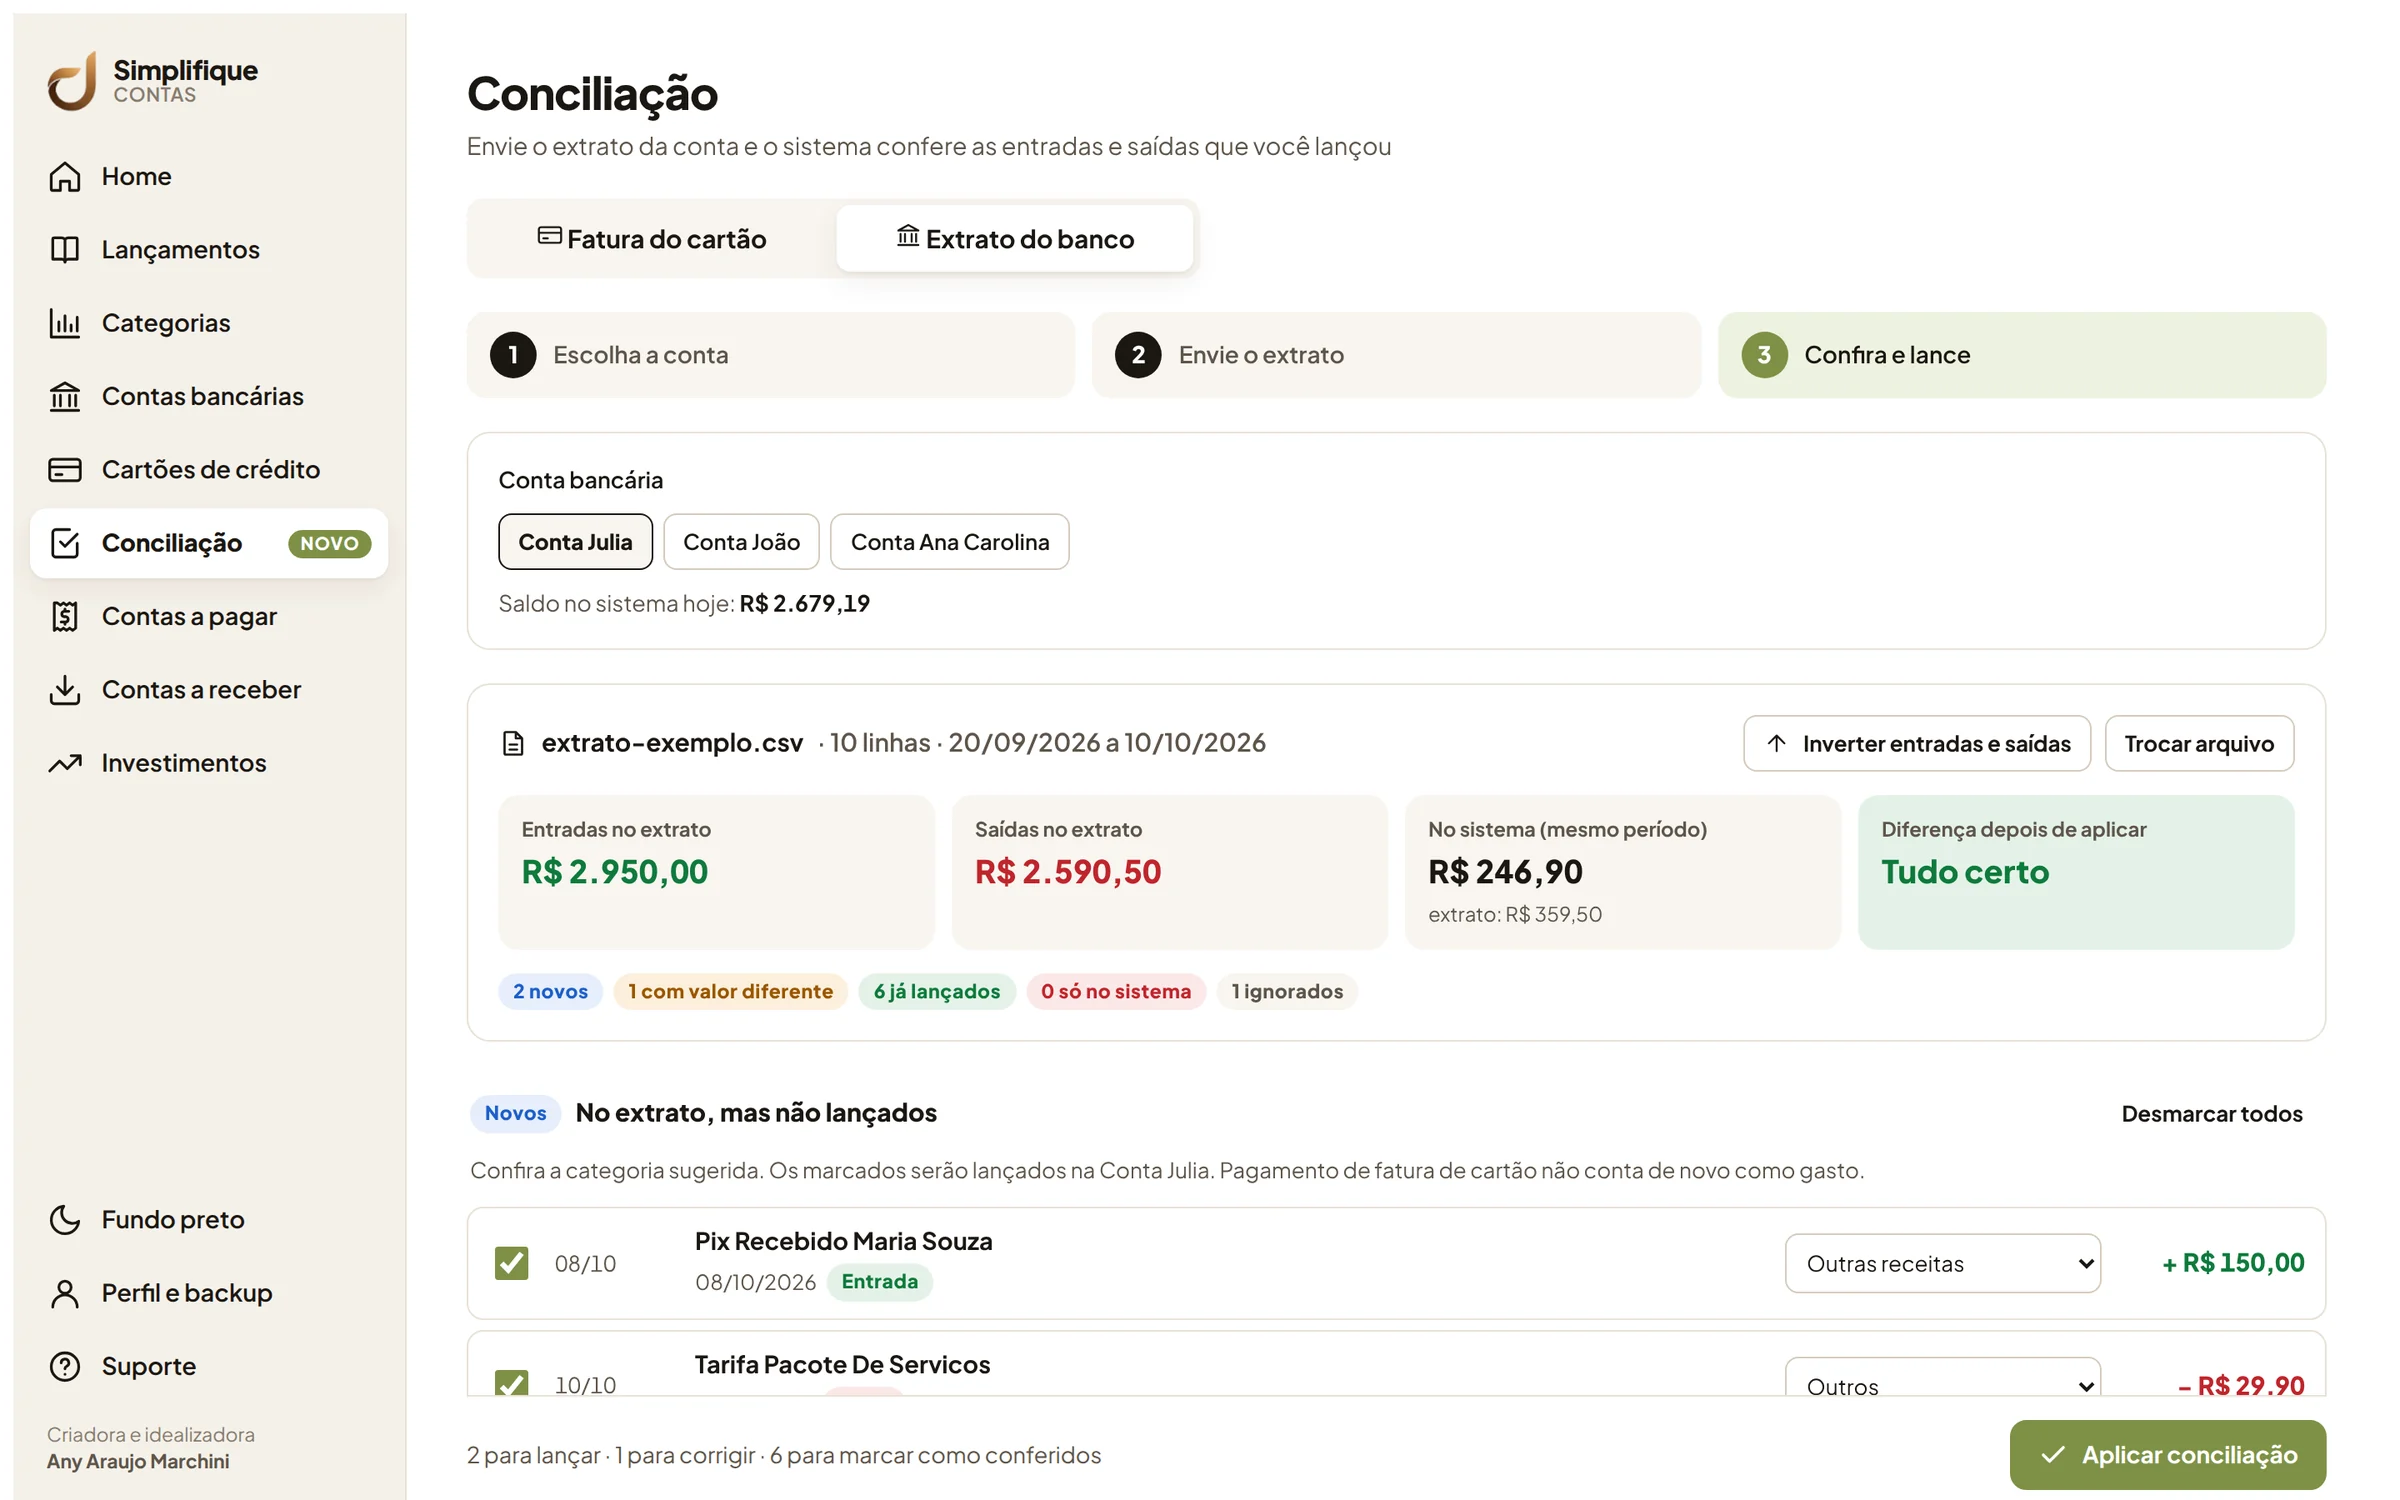Switch to the Extrato do banco tab
Viewport: 2400px width, 1500px height.
click(x=1014, y=239)
